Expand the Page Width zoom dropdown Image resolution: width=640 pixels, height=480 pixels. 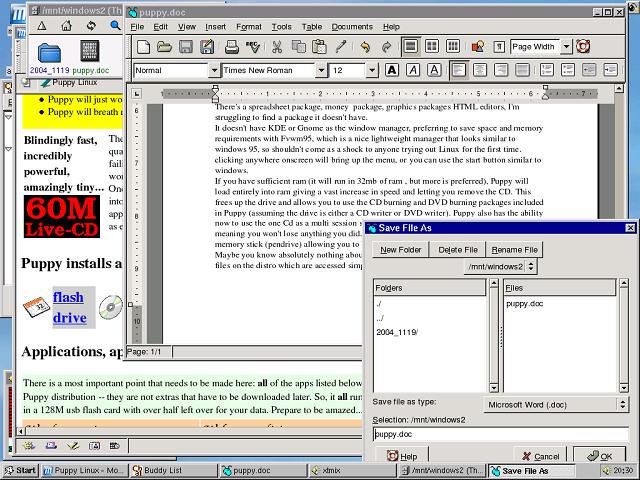[566, 47]
